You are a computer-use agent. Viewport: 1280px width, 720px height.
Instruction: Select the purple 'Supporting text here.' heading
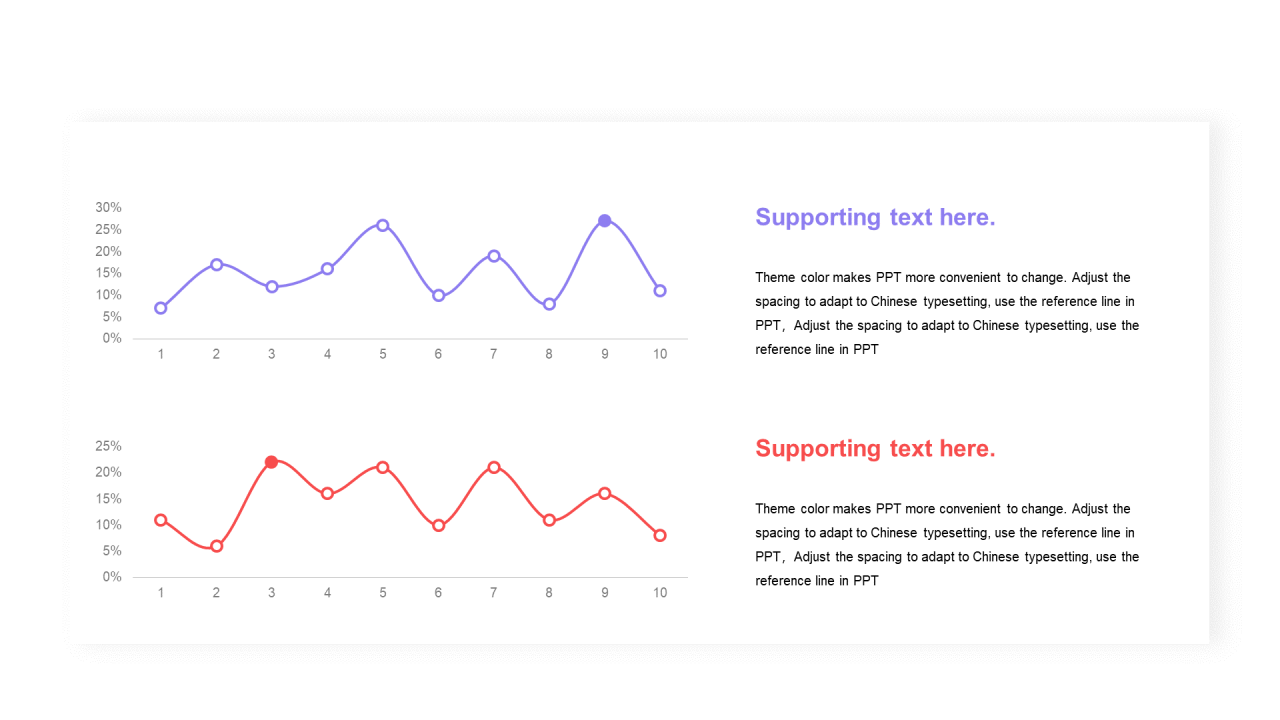pos(875,217)
